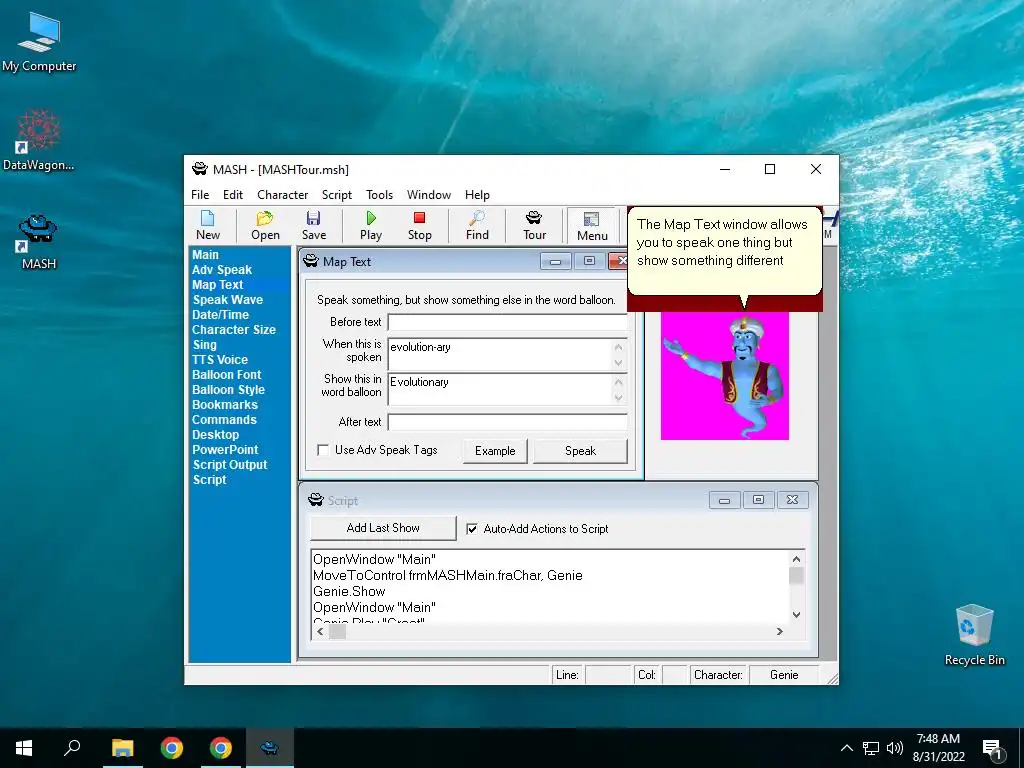Select the MASH desktop shortcut

pos(39,242)
